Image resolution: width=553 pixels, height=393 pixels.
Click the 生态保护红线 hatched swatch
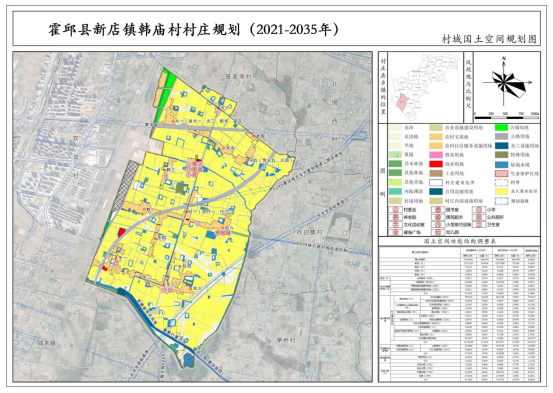point(501,174)
